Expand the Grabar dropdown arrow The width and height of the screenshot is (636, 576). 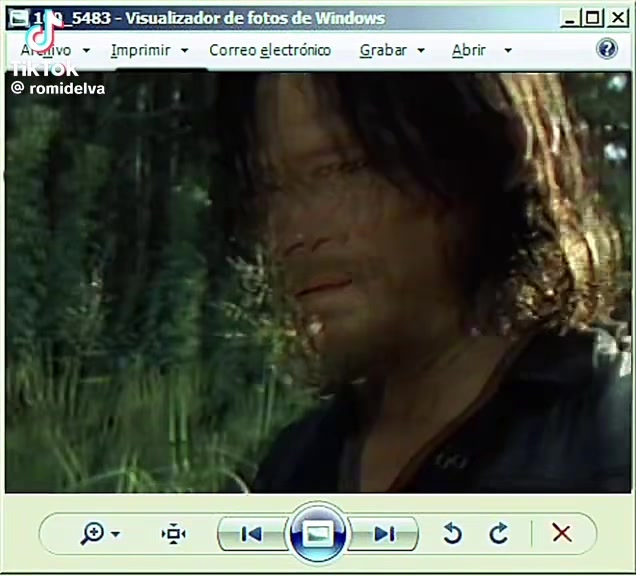pyautogui.click(x=421, y=51)
